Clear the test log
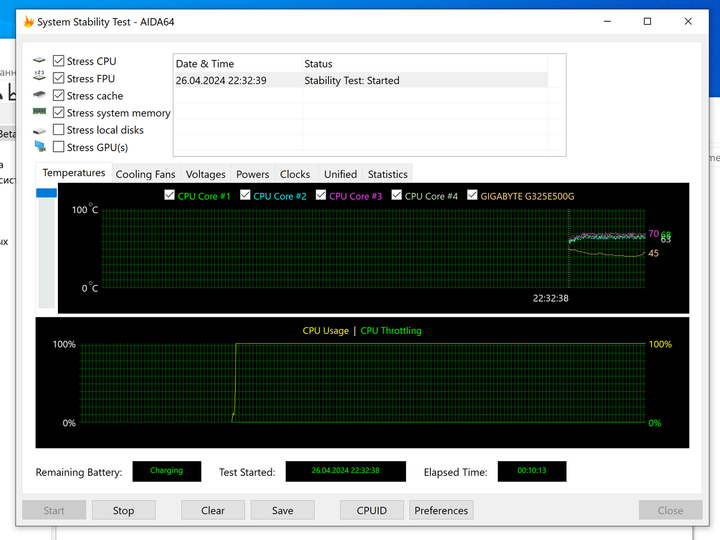Image resolution: width=720 pixels, height=540 pixels. pos(213,510)
